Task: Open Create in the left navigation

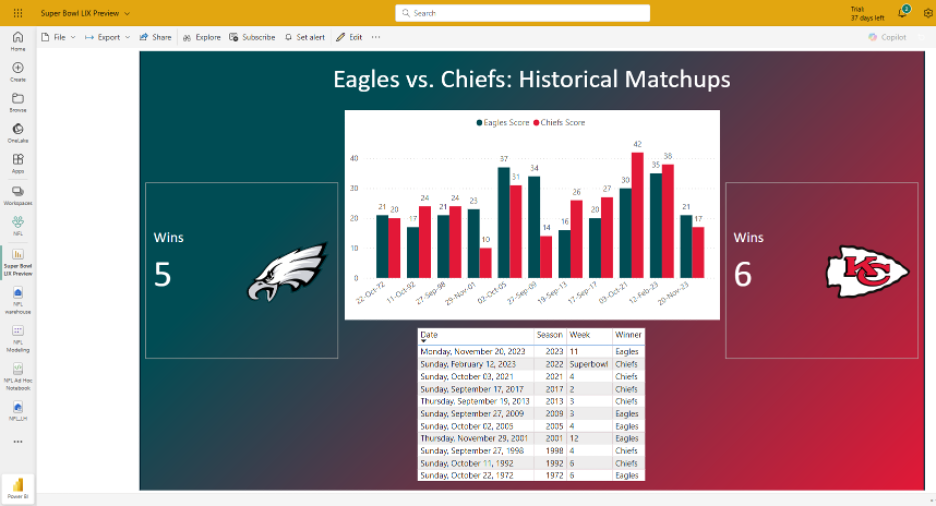Action: click(18, 72)
